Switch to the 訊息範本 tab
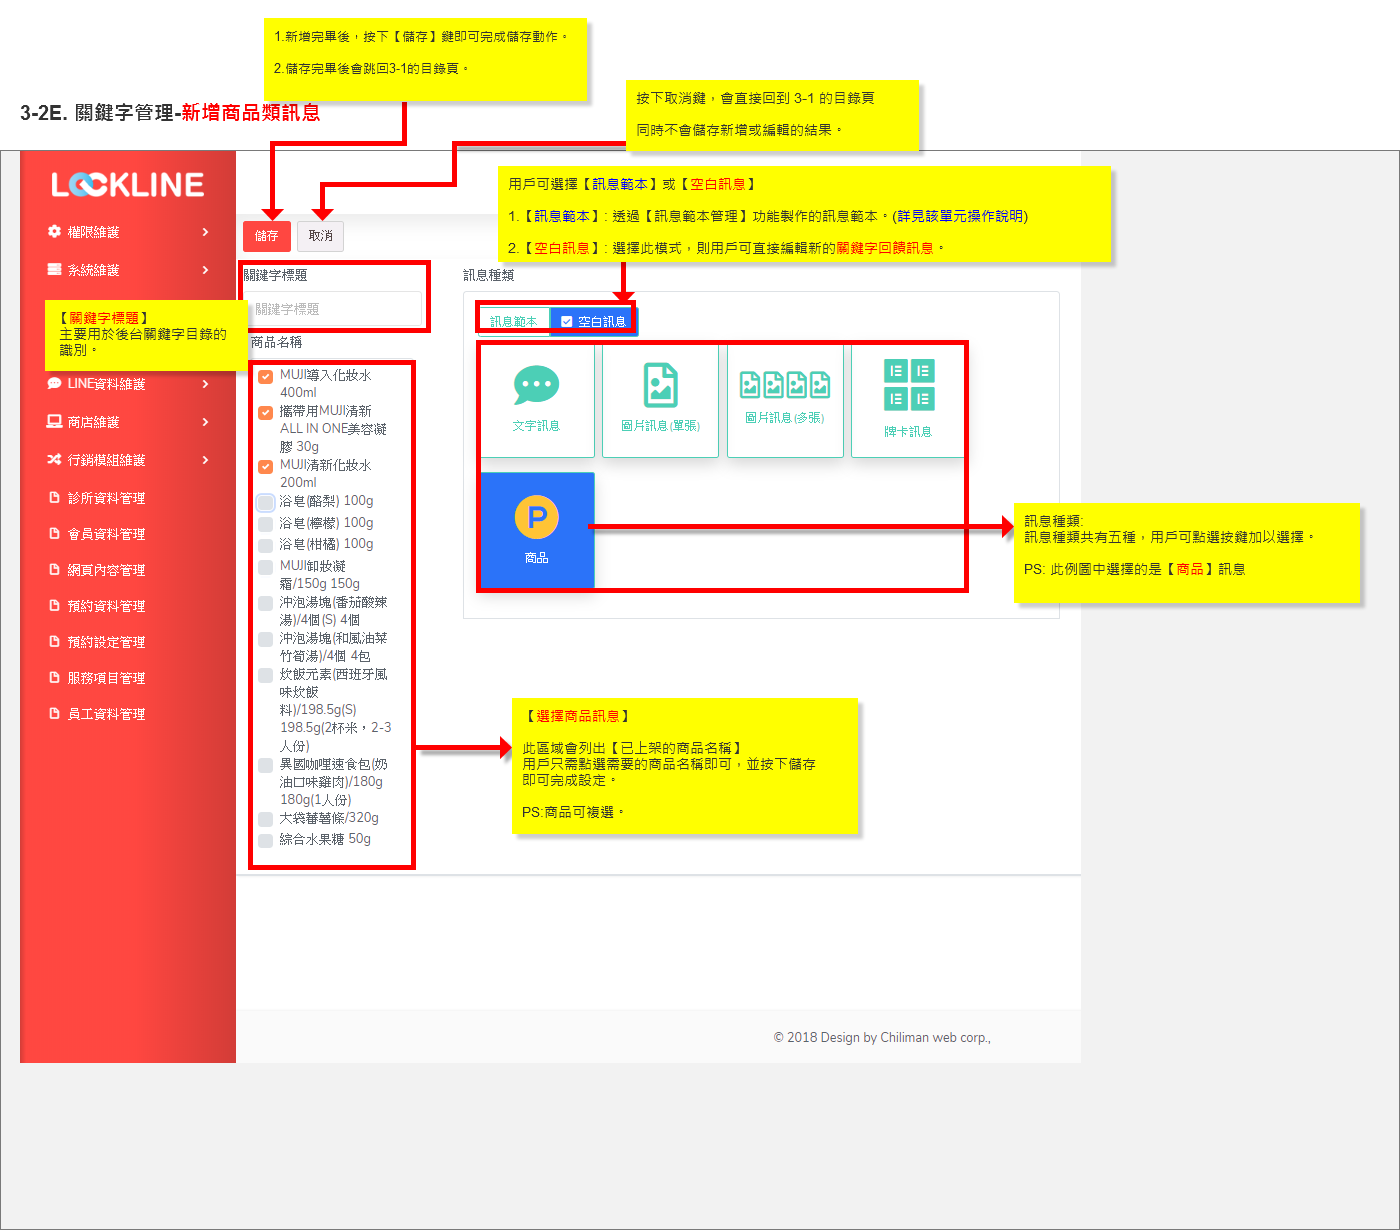This screenshot has height=1230, width=1400. point(514,321)
